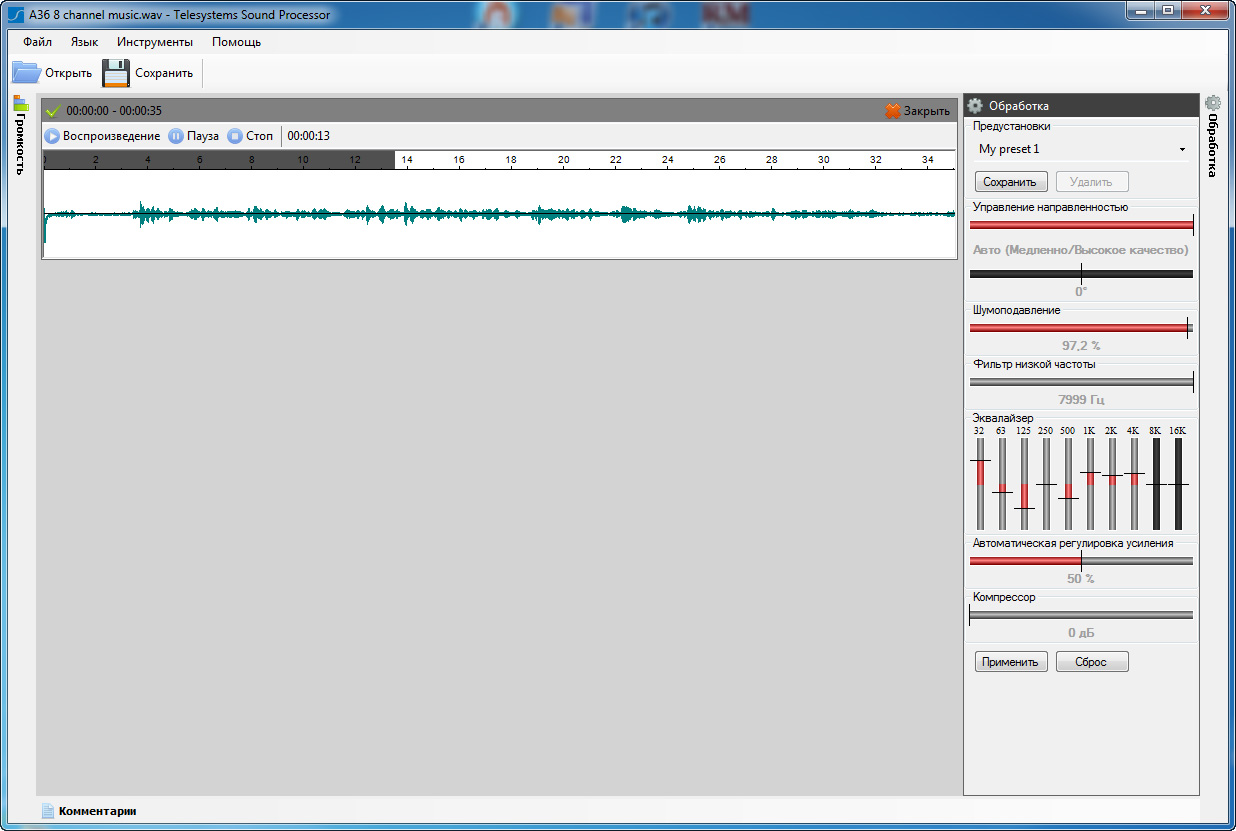
Task: Open the My preset 1 dropdown
Action: point(1082,149)
